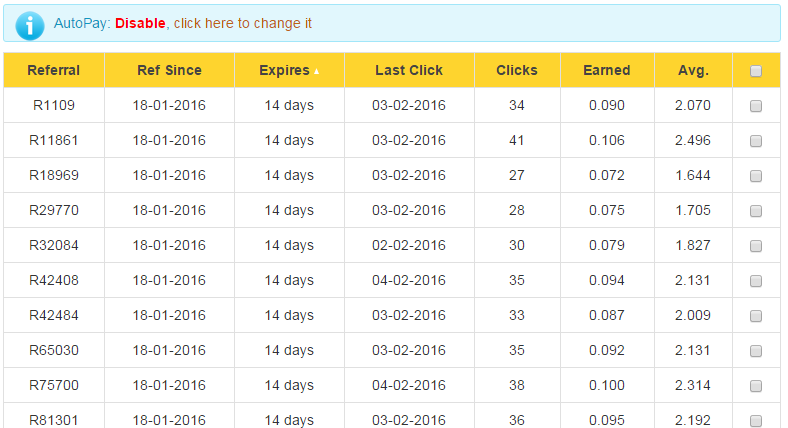
Task: Click referral R32084 in the list
Action: [x=54, y=246]
